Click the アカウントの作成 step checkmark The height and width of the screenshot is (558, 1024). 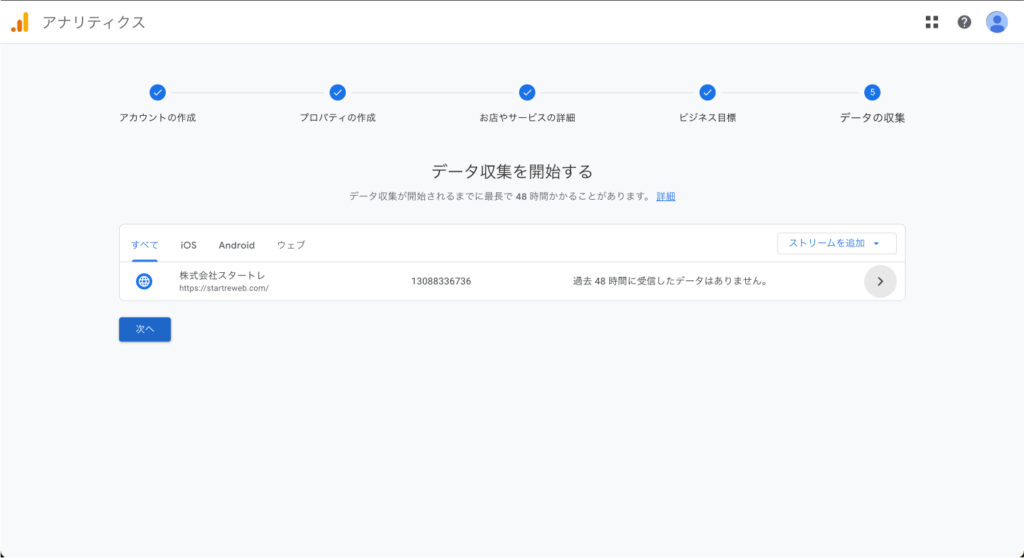pos(157,92)
